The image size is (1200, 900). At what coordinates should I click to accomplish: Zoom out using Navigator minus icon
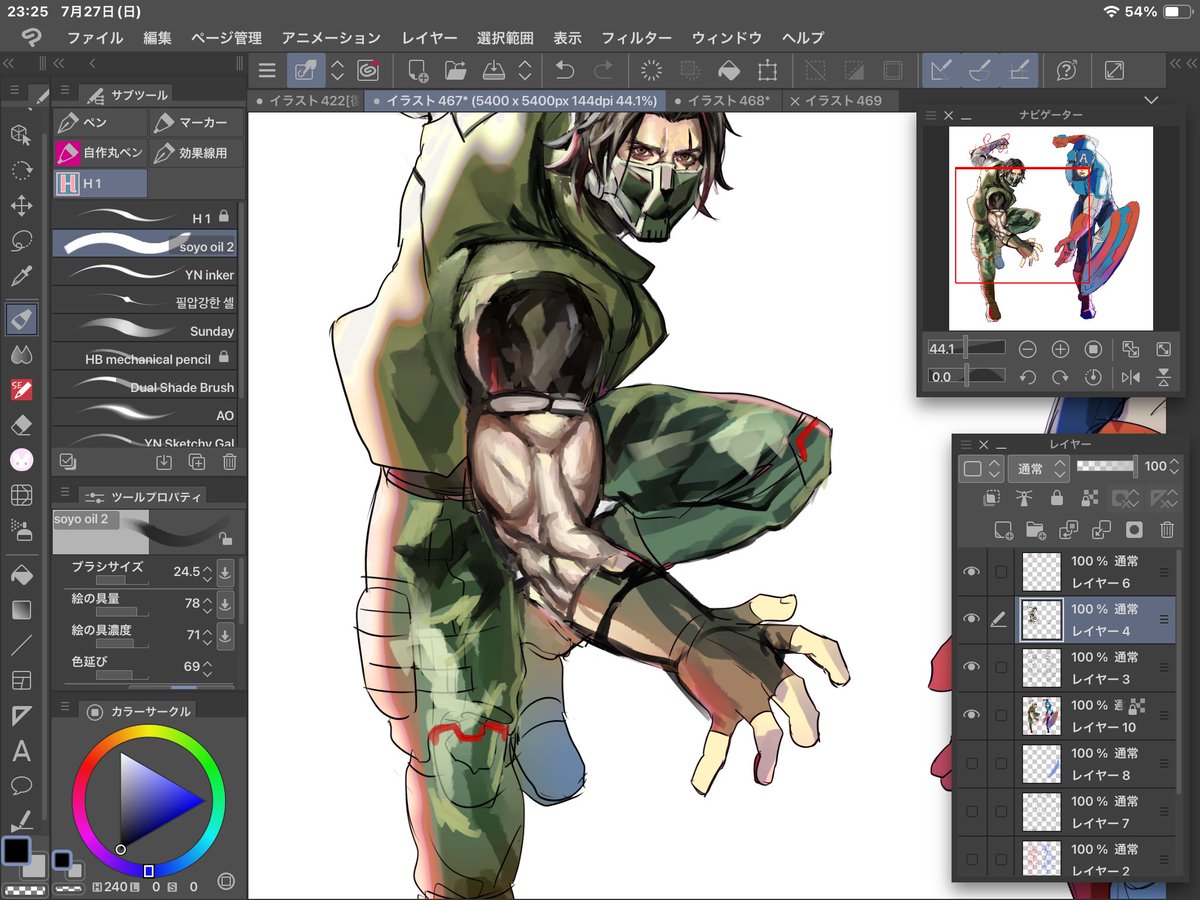pyautogui.click(x=1027, y=349)
